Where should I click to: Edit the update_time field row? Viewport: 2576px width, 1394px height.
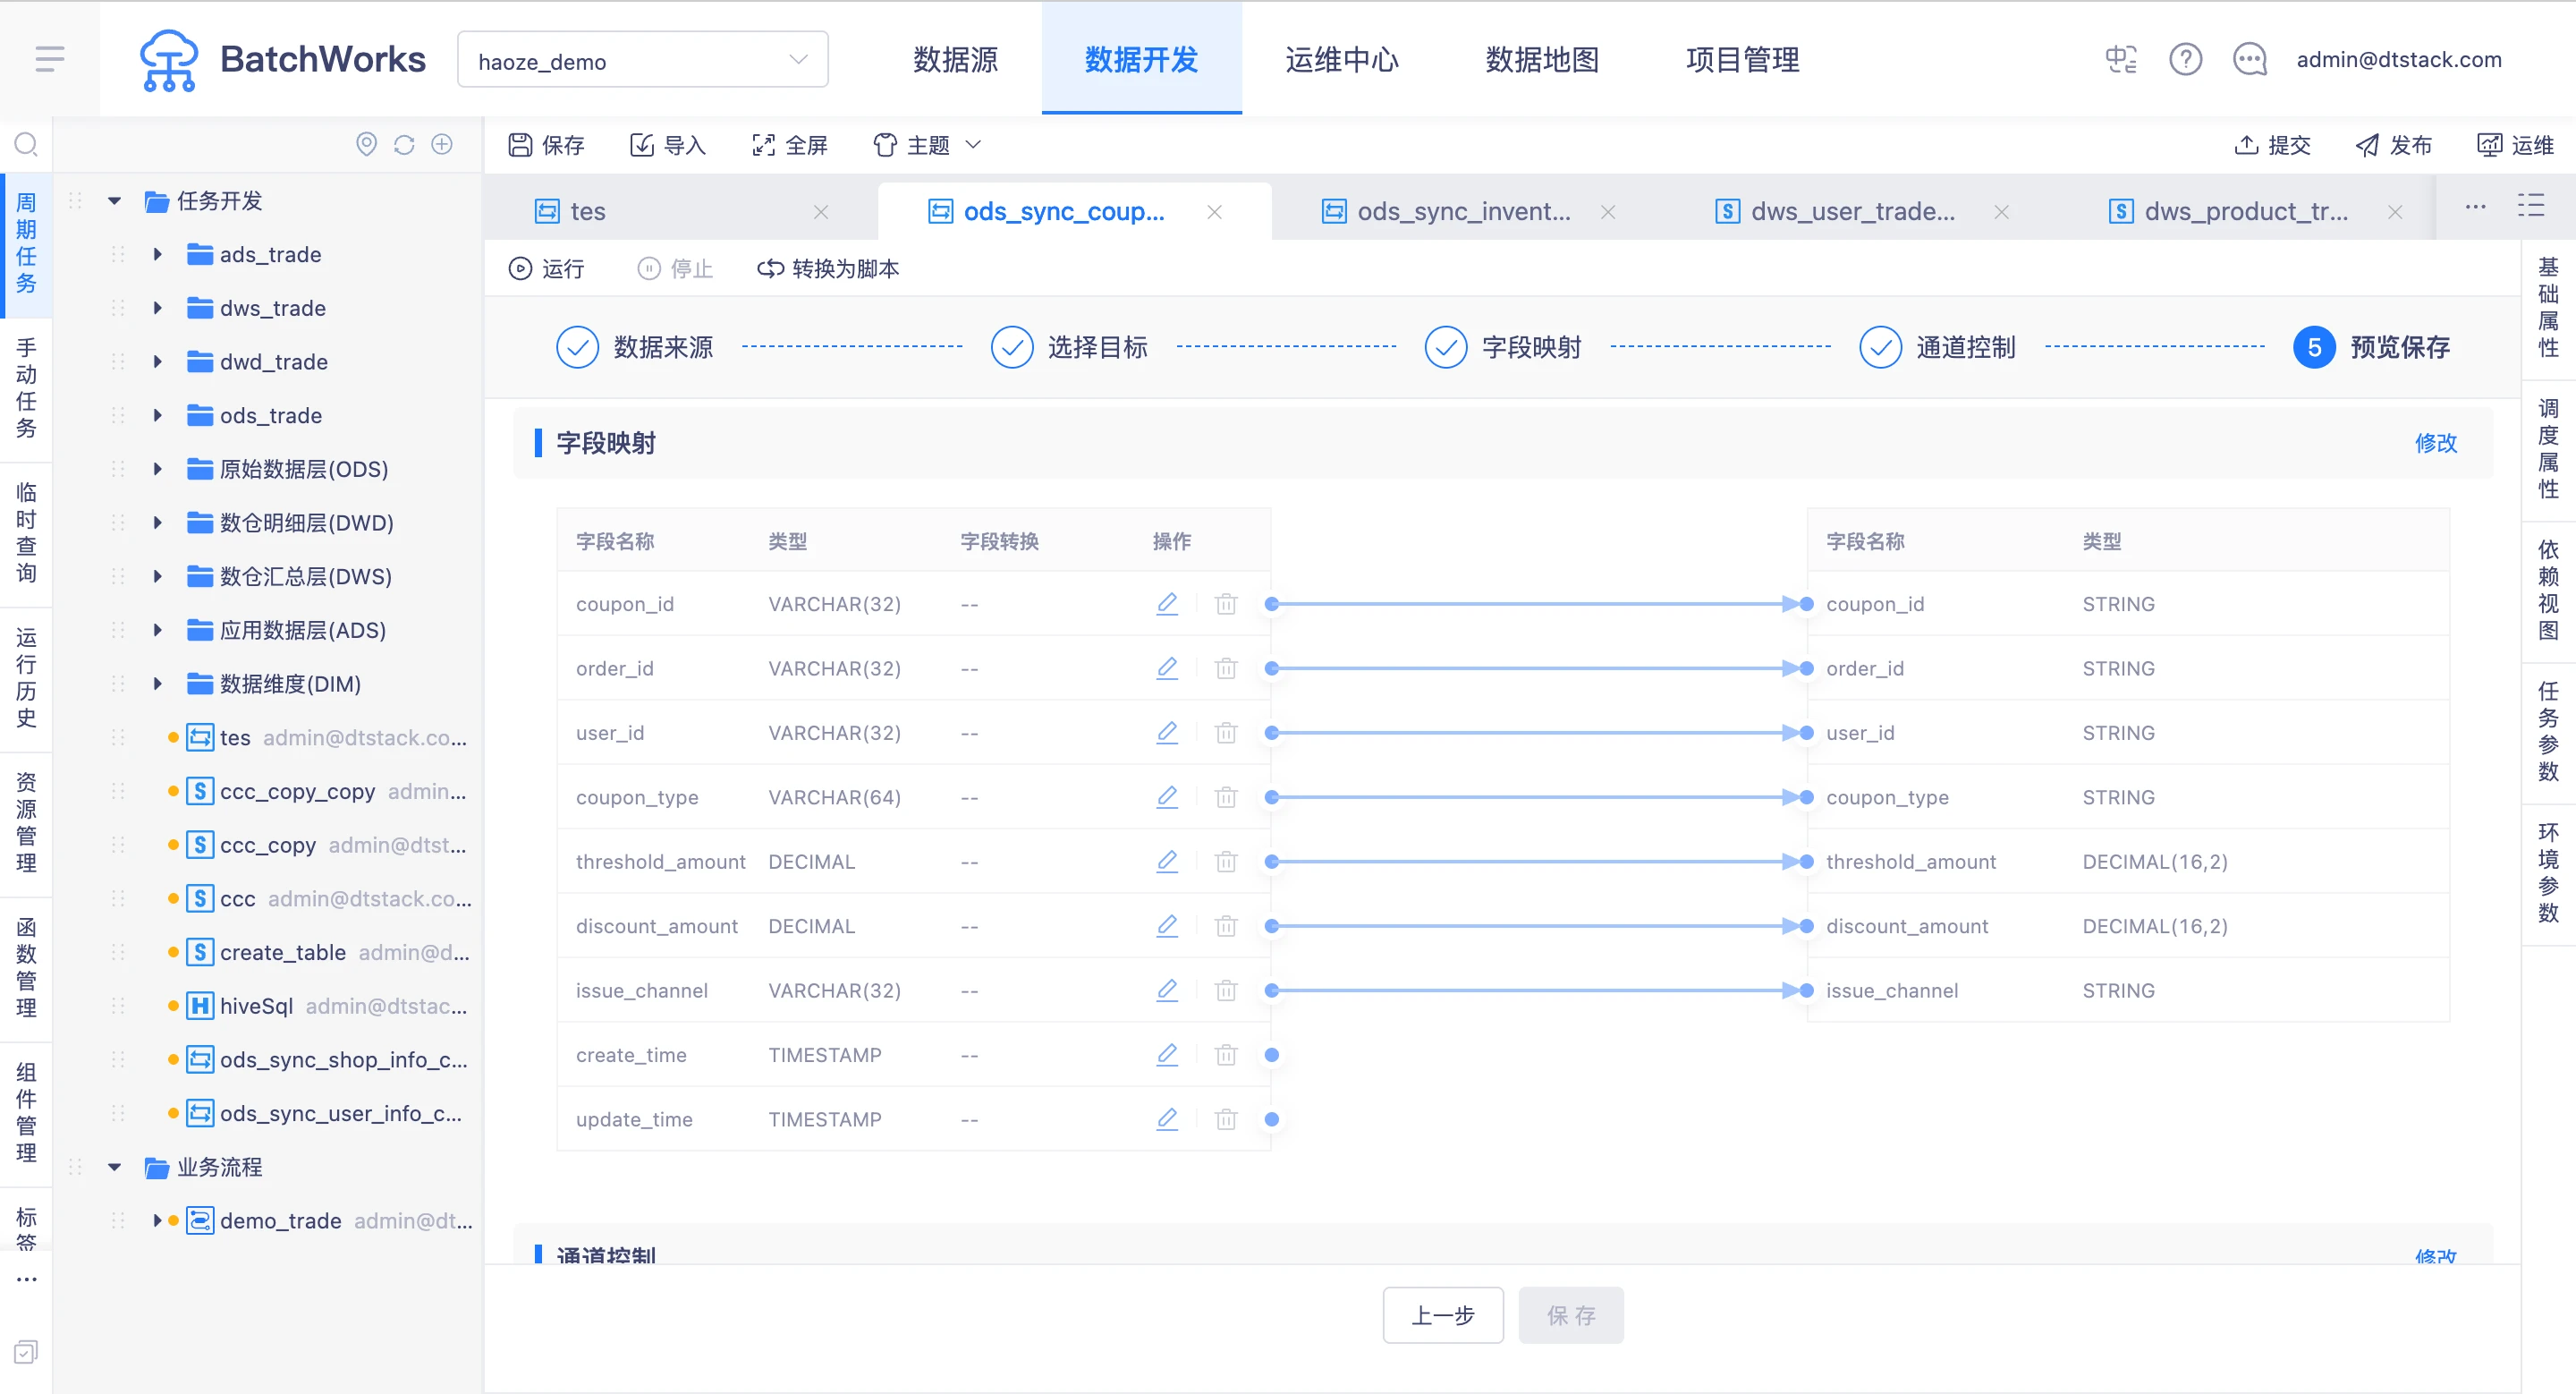[x=1167, y=1119]
